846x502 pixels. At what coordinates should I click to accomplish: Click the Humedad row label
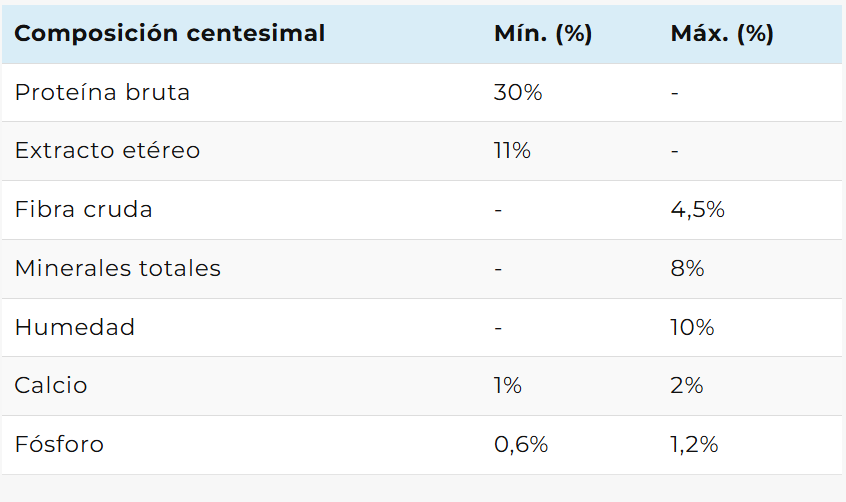[x=74, y=327]
